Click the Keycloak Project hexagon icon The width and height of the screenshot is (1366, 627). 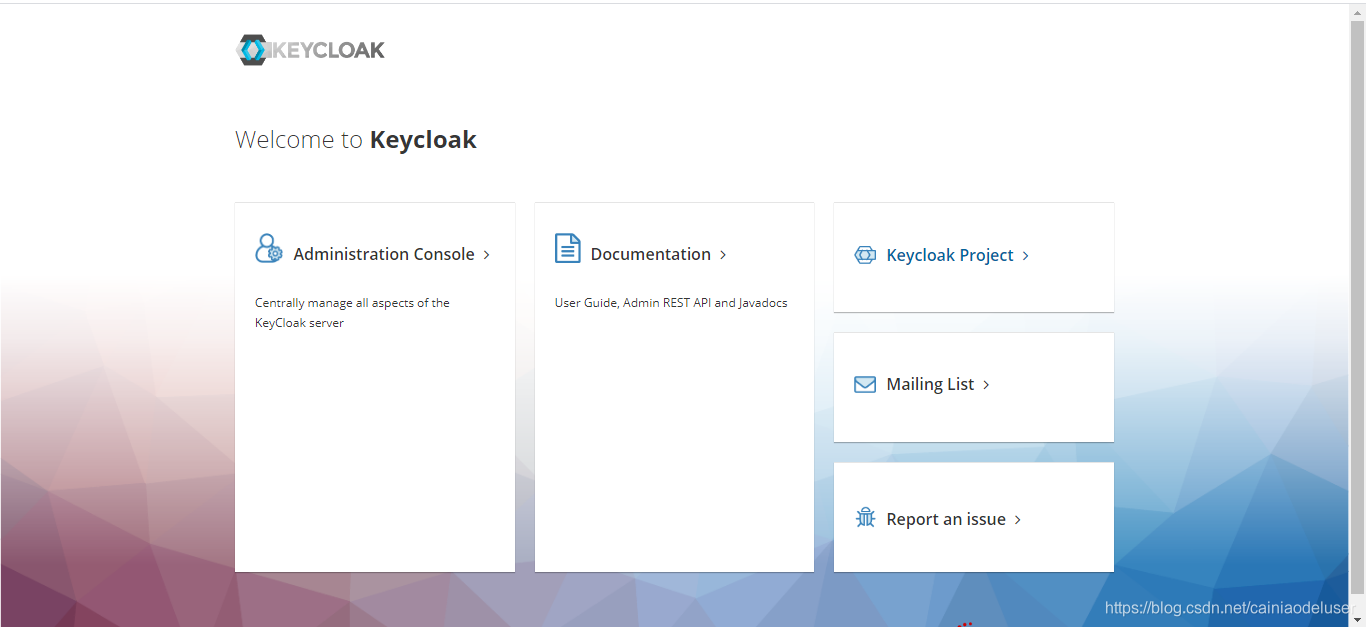click(865, 255)
